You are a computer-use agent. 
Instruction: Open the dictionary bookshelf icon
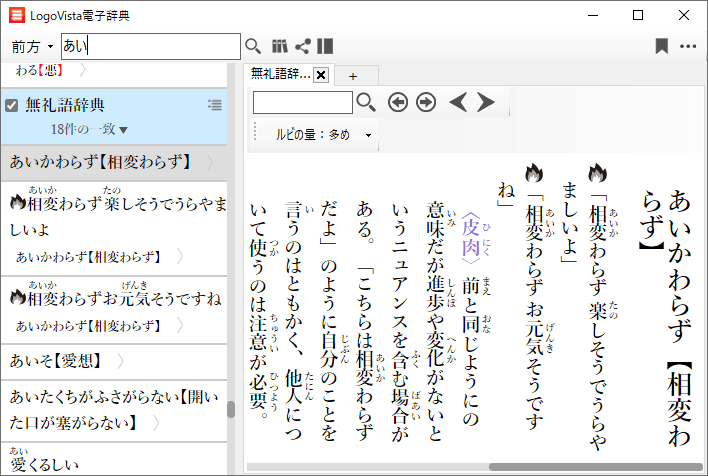pos(280,46)
